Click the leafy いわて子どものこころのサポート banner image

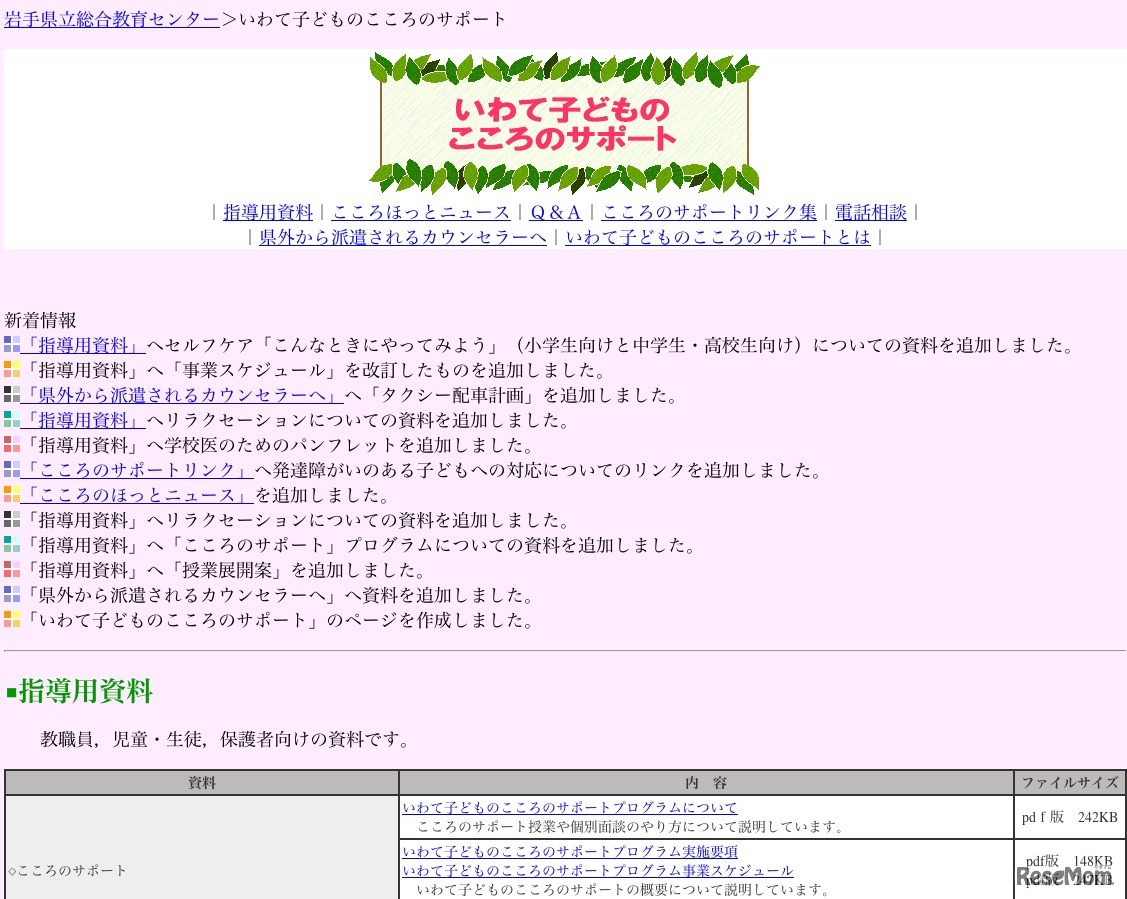pyautogui.click(x=564, y=122)
